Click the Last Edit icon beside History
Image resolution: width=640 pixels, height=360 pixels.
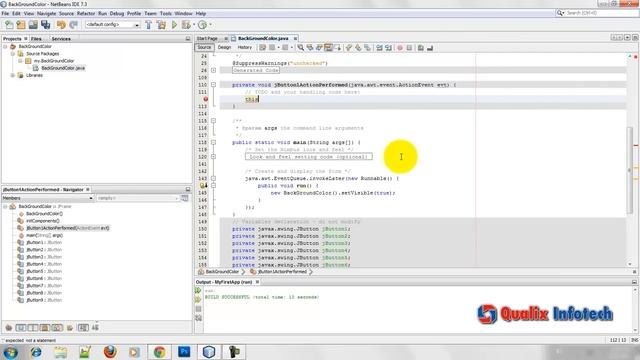(x=262, y=48)
